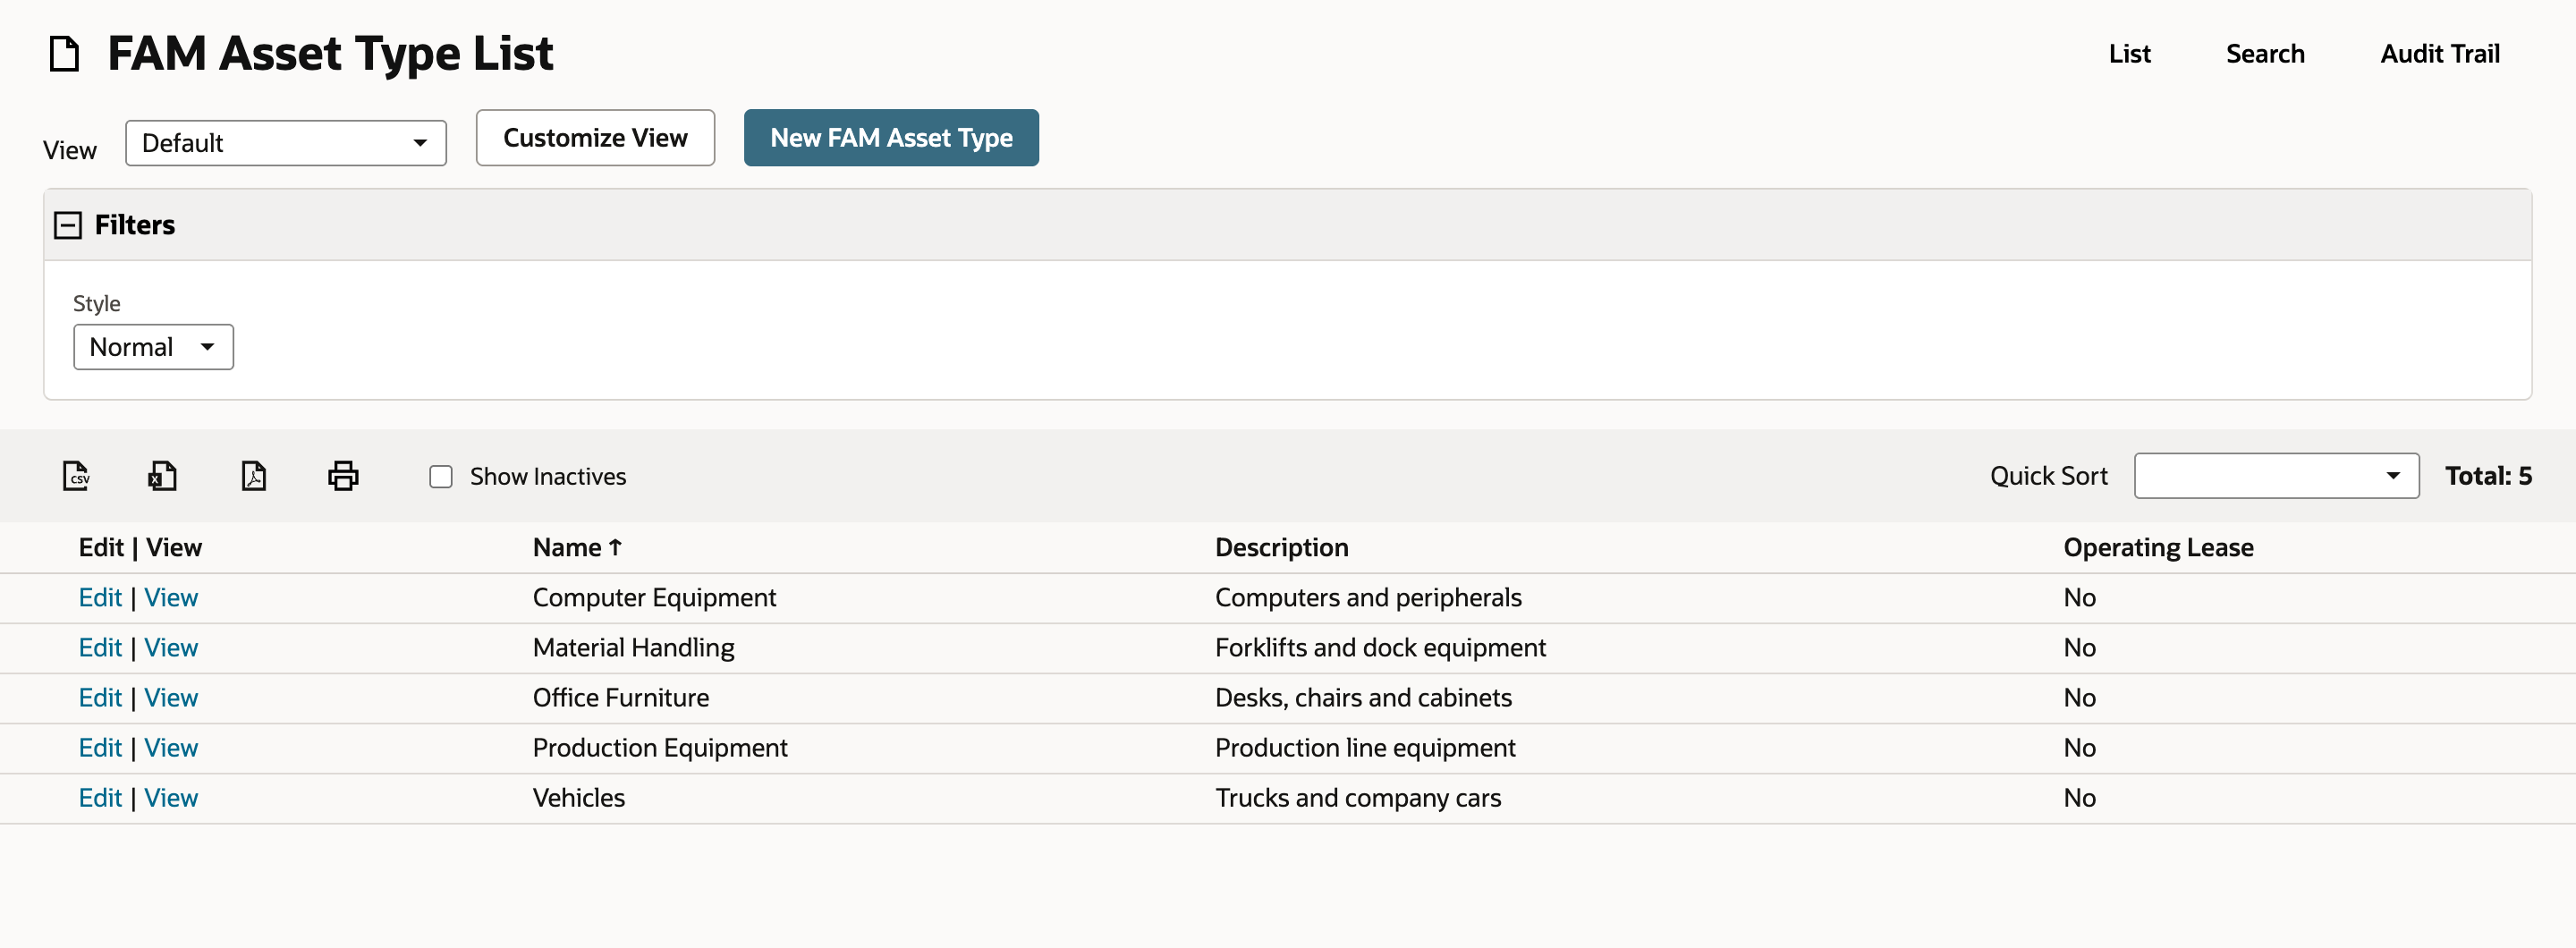Collapse the Filters section
2576x948 pixels.
point(68,225)
